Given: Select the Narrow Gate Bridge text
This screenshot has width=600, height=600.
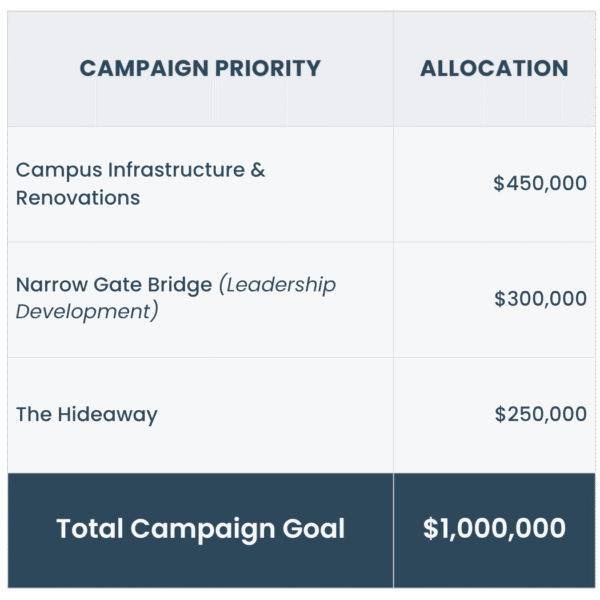Looking at the screenshot, I should point(114,285).
